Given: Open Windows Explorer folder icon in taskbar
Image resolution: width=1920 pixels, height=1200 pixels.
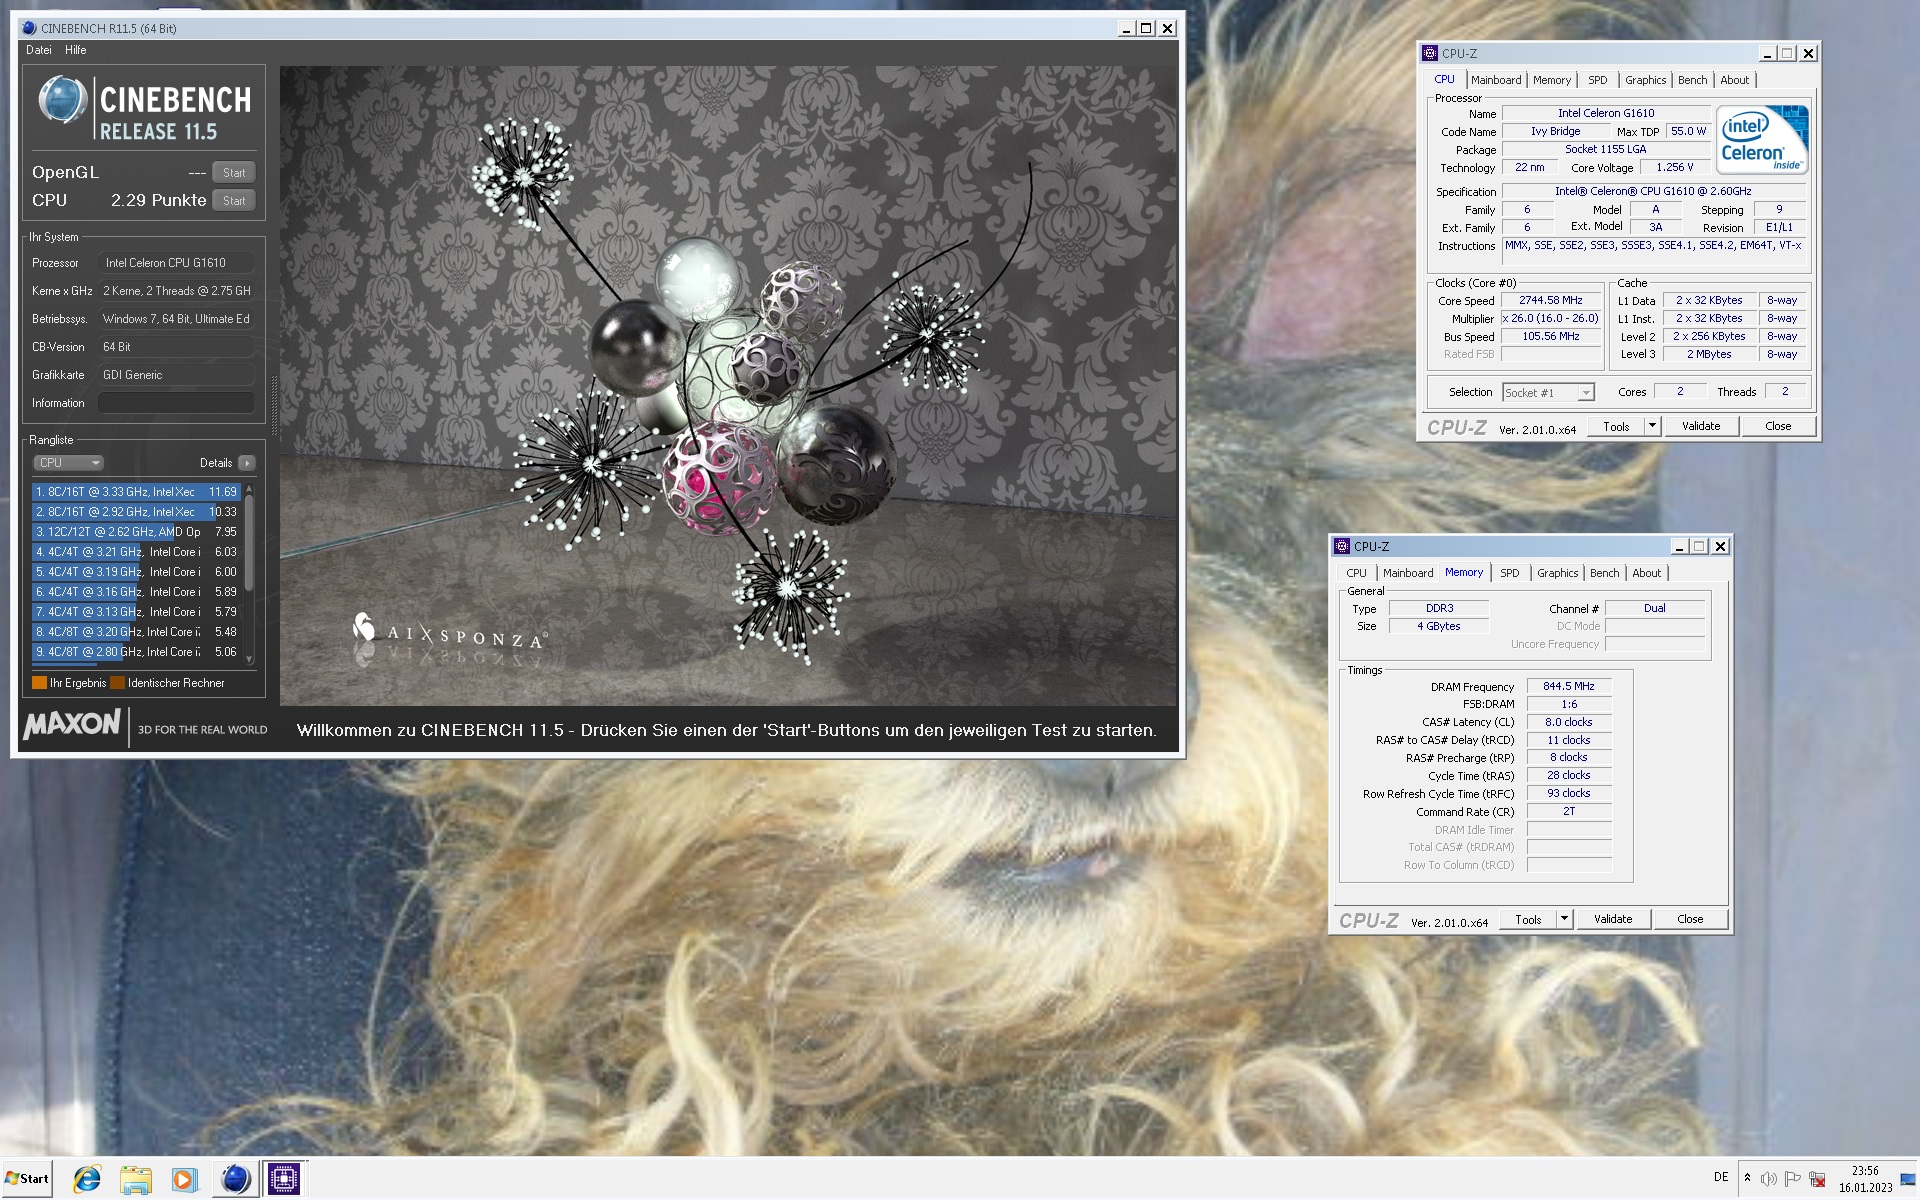Looking at the screenshot, I should 136,1179.
